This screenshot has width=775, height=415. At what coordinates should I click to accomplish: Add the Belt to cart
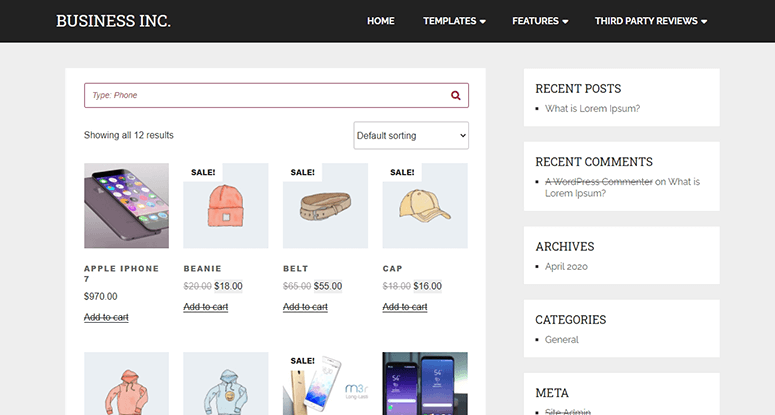[305, 307]
